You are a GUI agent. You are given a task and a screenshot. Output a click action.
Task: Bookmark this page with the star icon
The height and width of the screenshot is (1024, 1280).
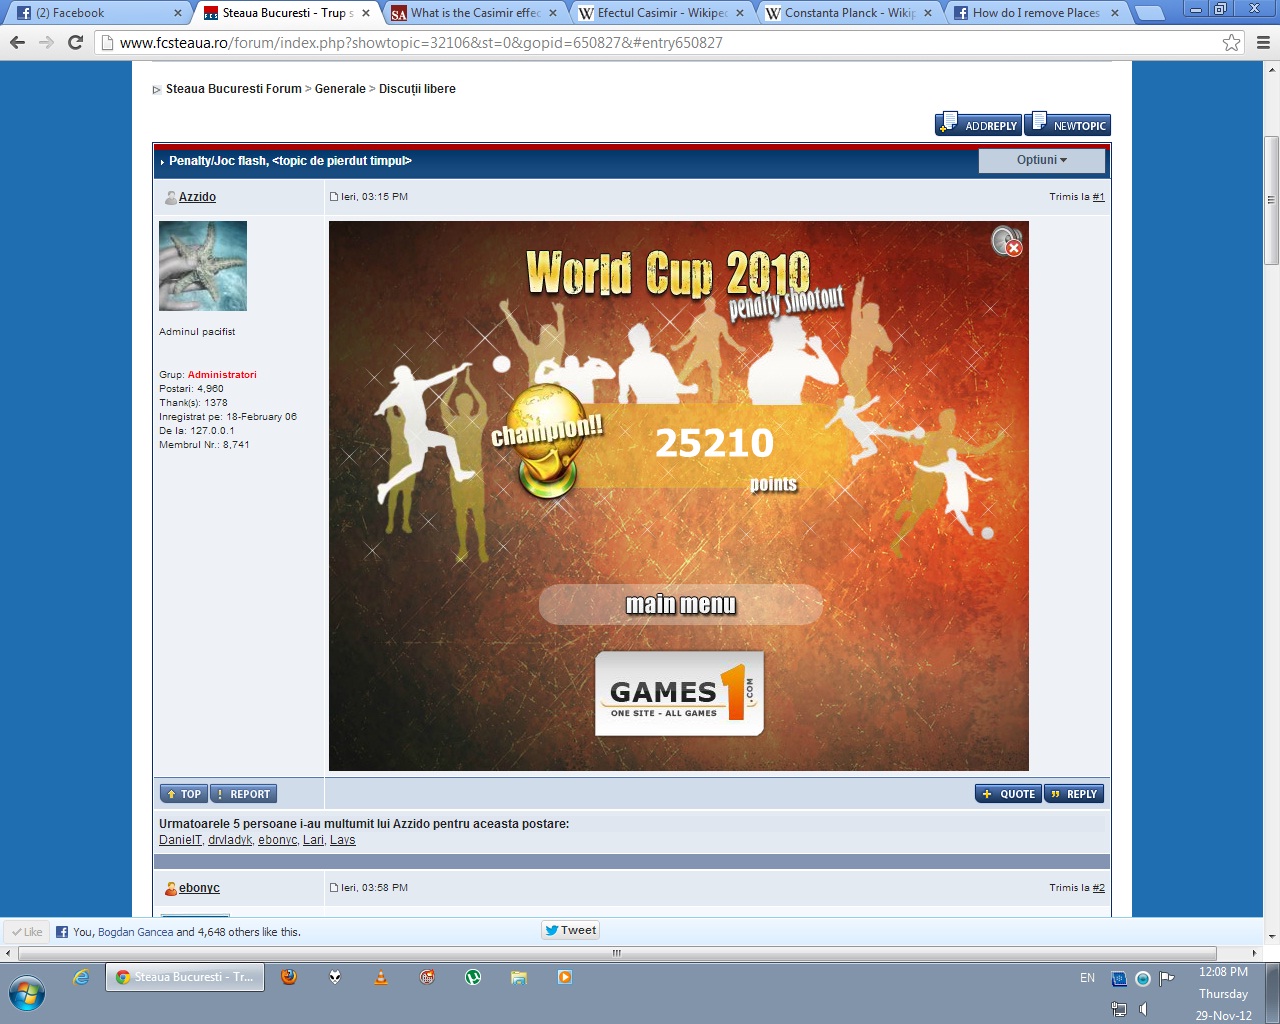[x=1231, y=43]
